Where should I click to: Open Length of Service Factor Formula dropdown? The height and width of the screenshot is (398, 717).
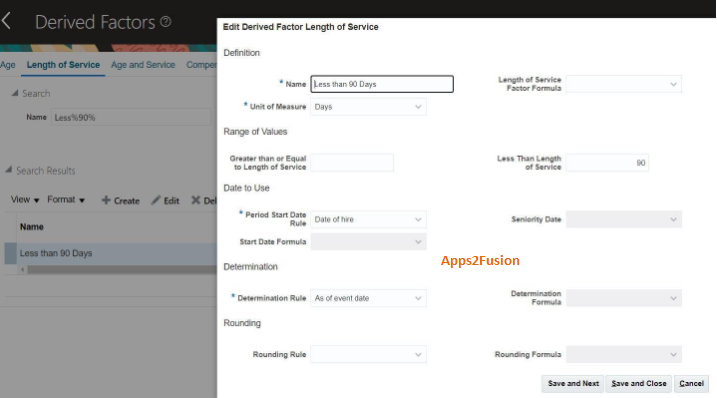(624, 84)
